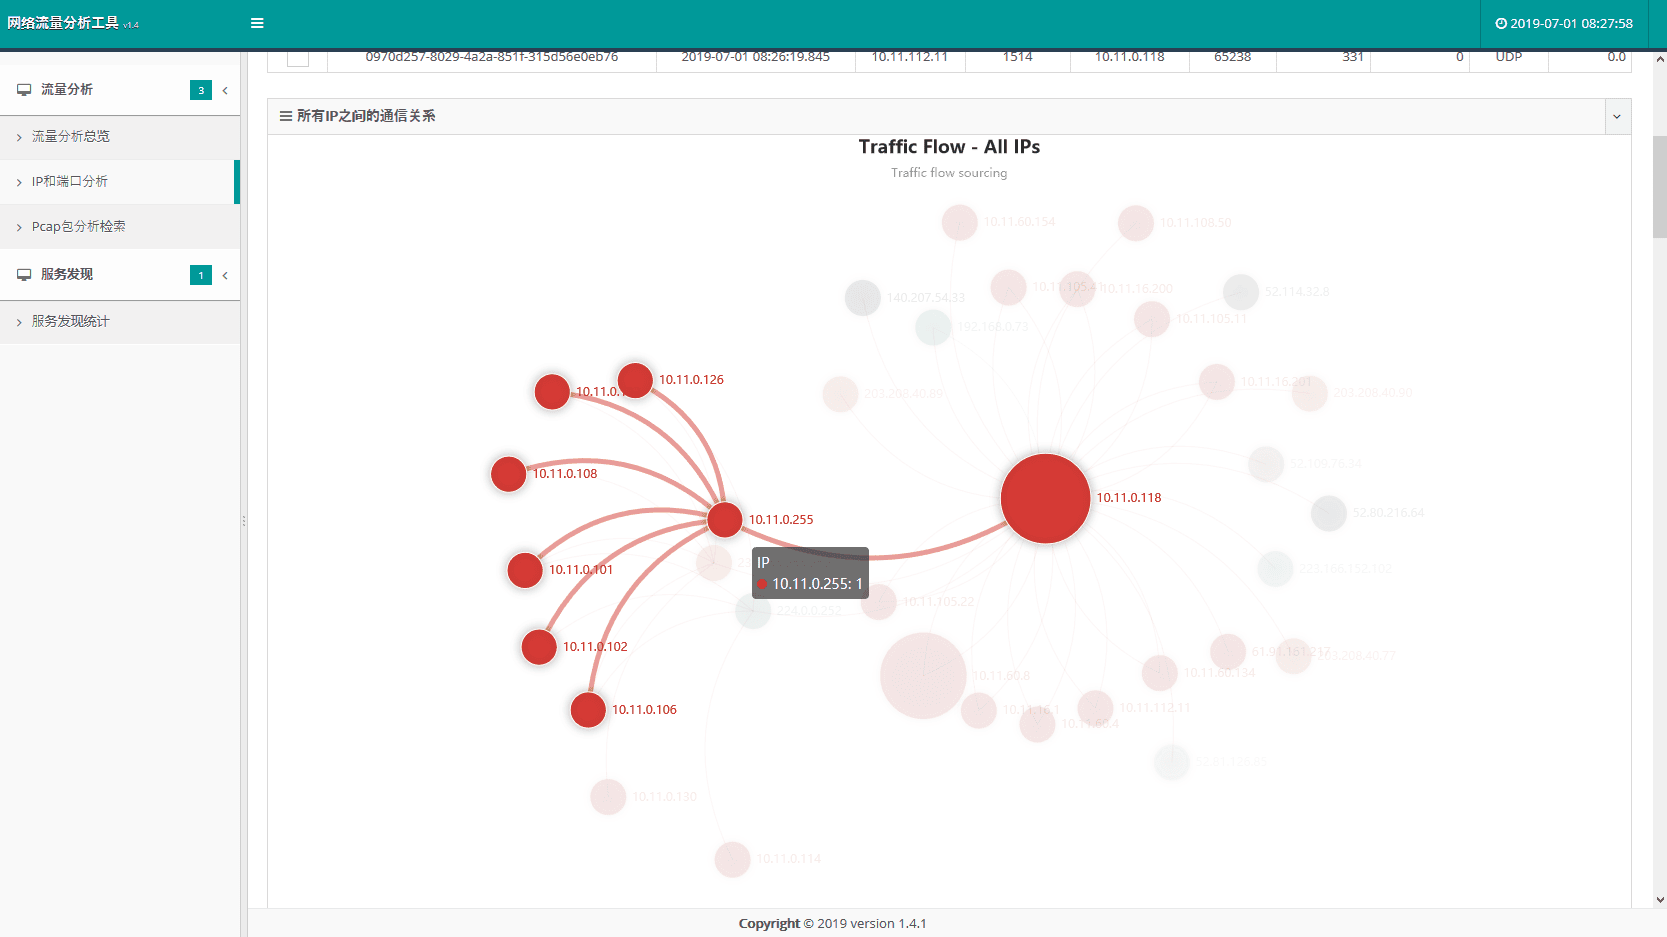
Task: Click the monitor icon next to 流量分析
Action: tap(24, 90)
